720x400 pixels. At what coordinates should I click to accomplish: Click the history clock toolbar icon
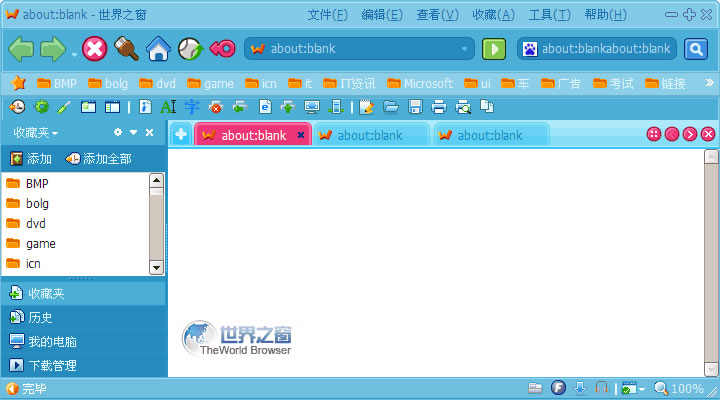[x=17, y=107]
